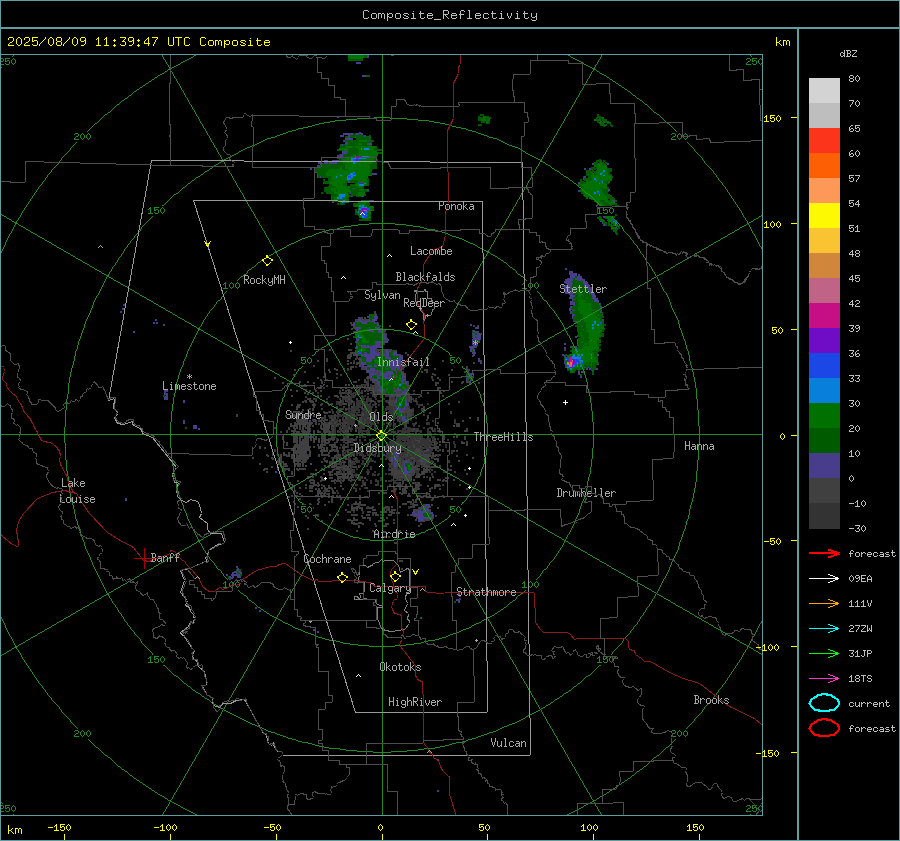Click the Airdrie label
Screen dimensions: 900x841
click(x=394, y=534)
